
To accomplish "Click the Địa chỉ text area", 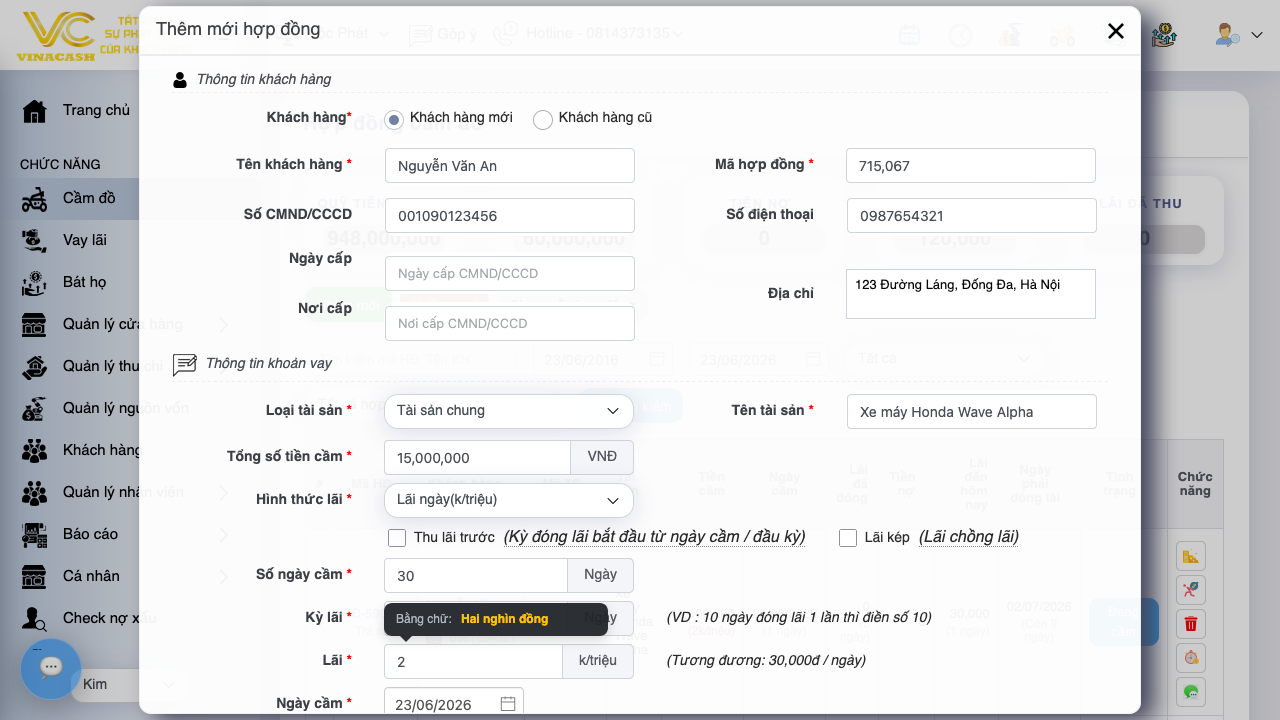I will pos(971,294).
